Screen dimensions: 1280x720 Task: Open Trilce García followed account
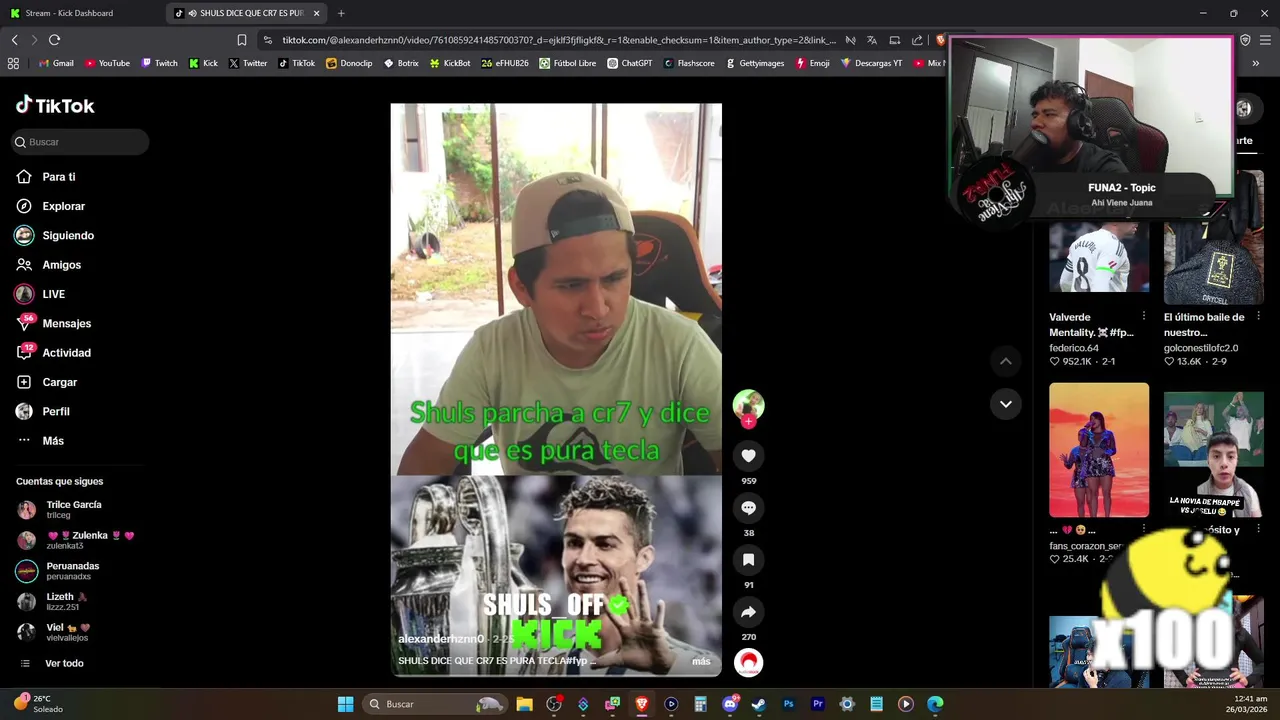(73, 509)
